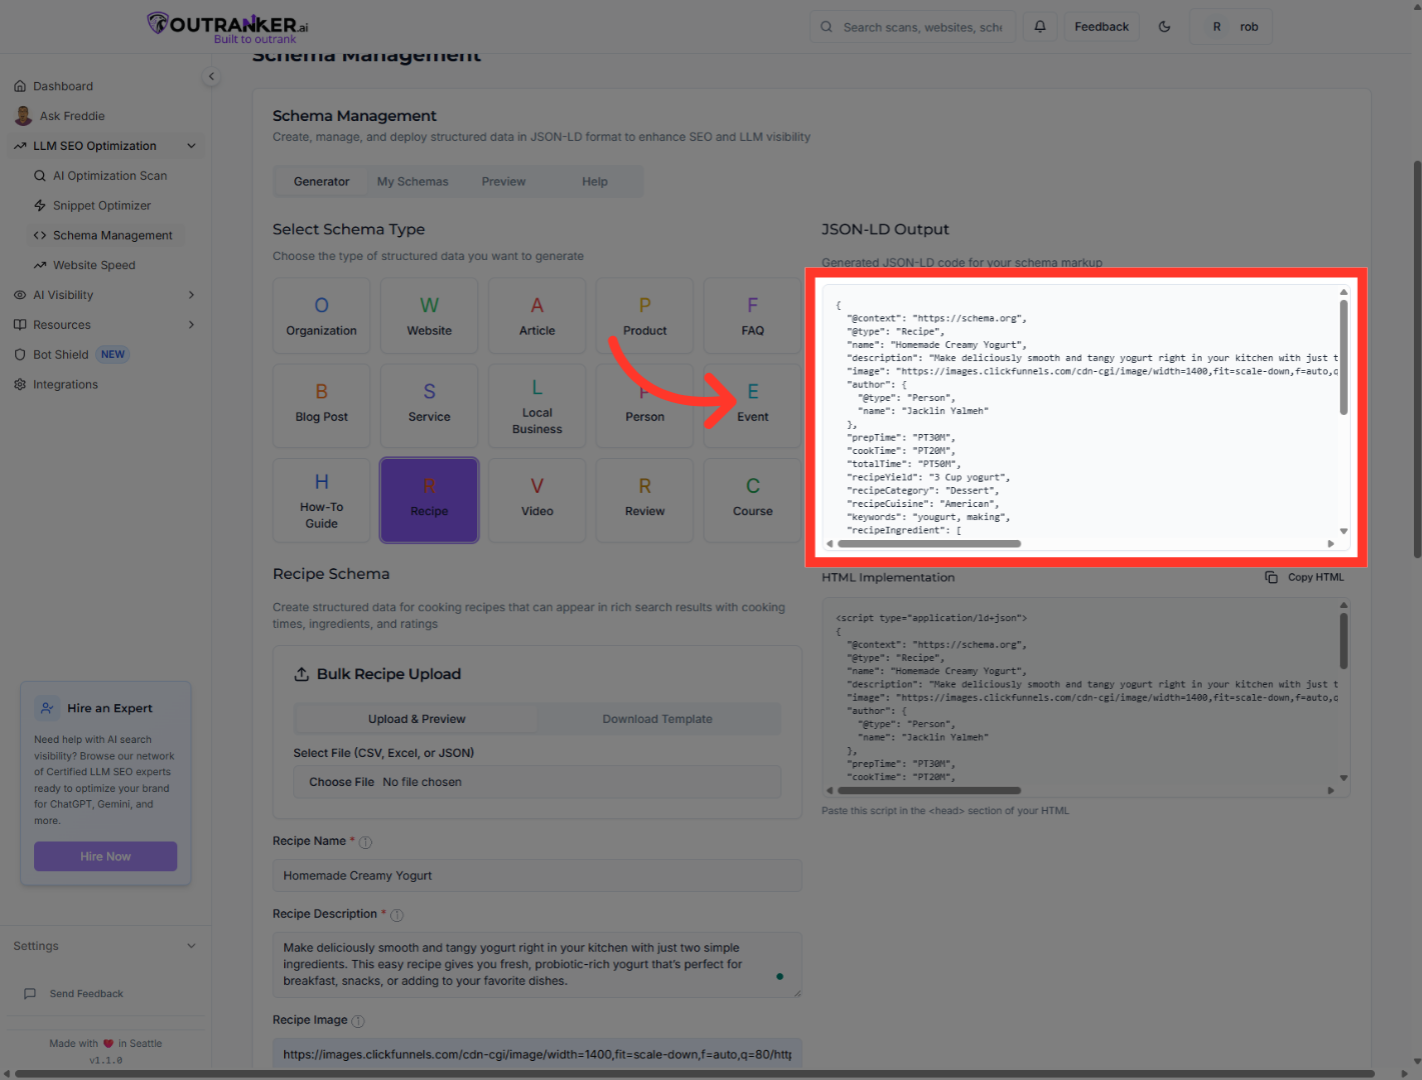The height and width of the screenshot is (1080, 1422).
Task: Toggle dark mode with the moon icon
Action: 1164,26
